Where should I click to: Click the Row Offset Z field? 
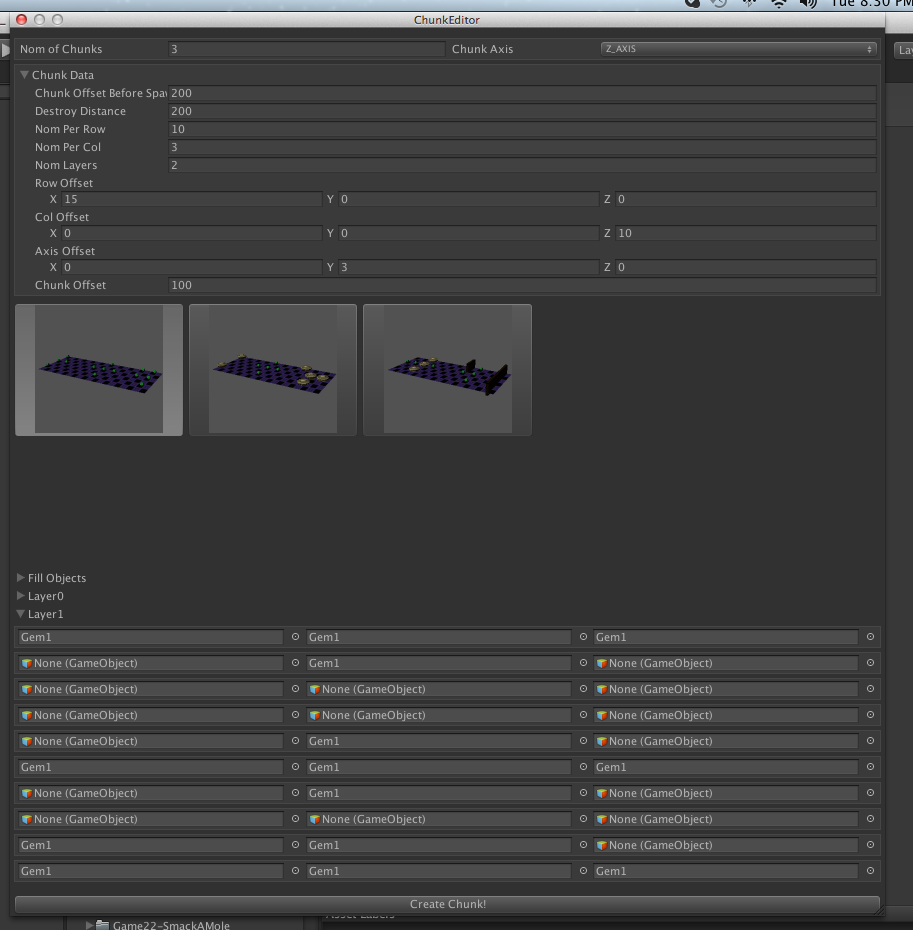click(x=746, y=199)
